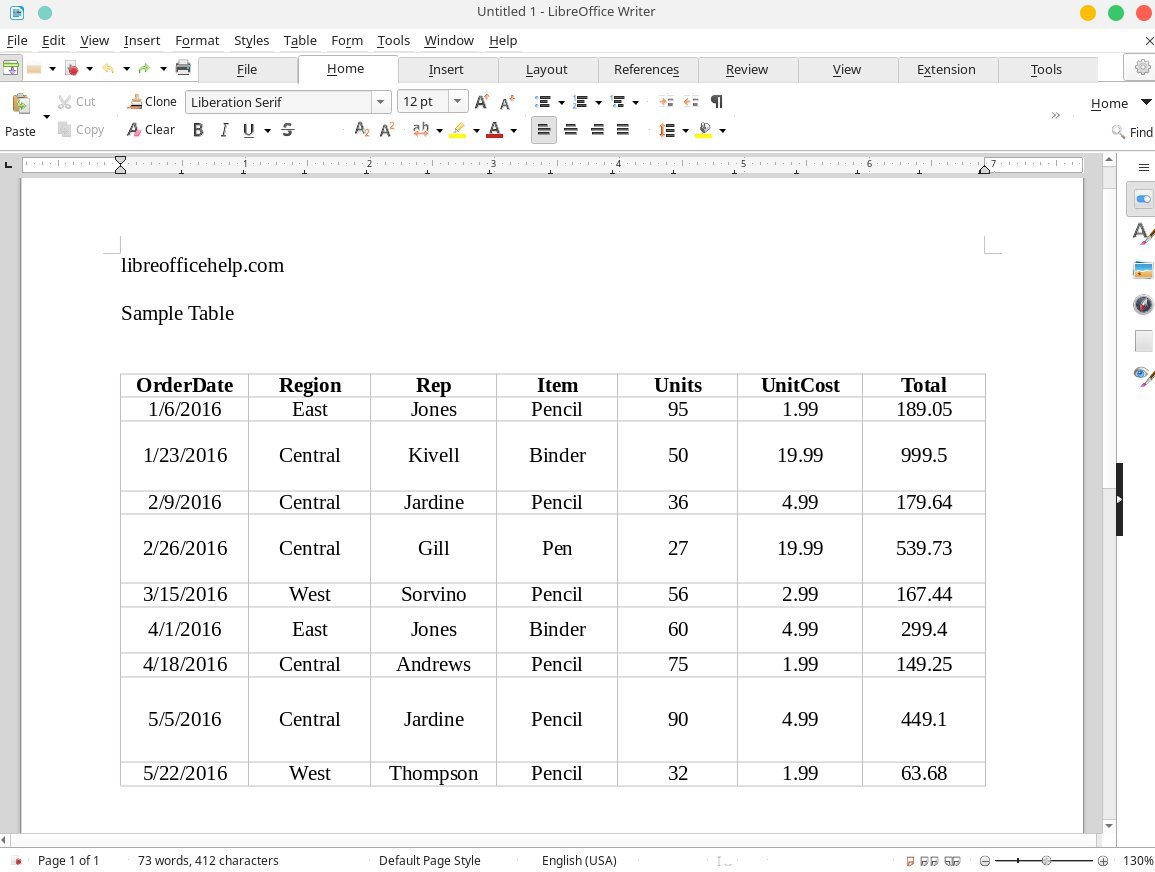Click the font name input field
The width and height of the screenshot is (1155, 872).
pyautogui.click(x=278, y=102)
